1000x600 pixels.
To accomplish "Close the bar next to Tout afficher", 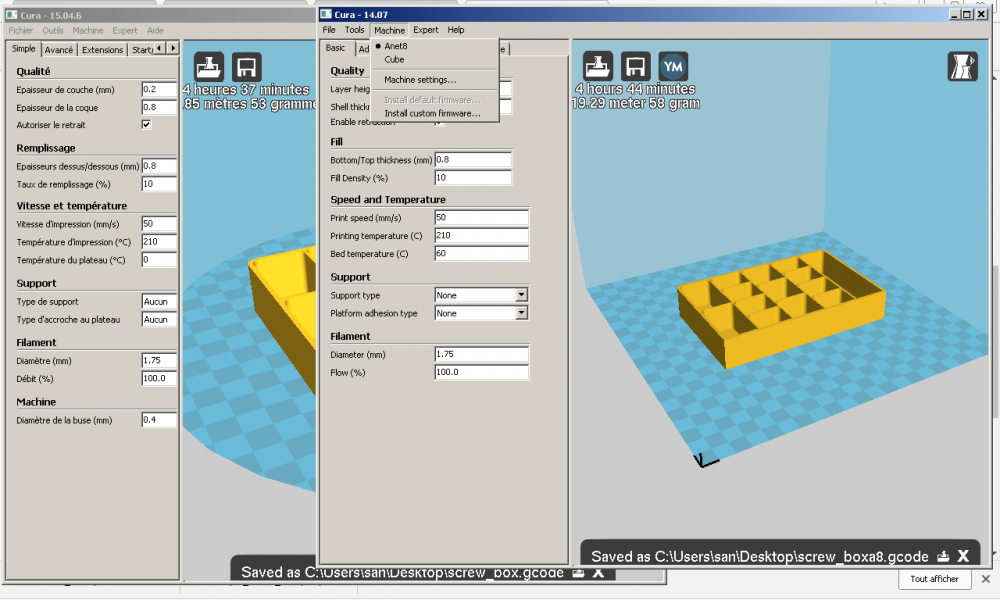I will click(985, 579).
